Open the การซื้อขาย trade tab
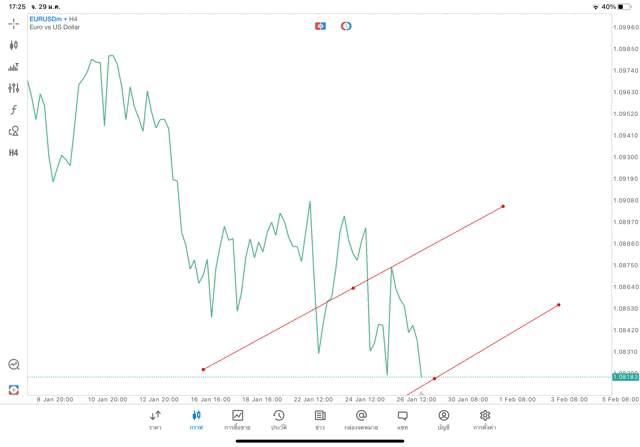The height and width of the screenshot is (447, 640). (x=237, y=419)
